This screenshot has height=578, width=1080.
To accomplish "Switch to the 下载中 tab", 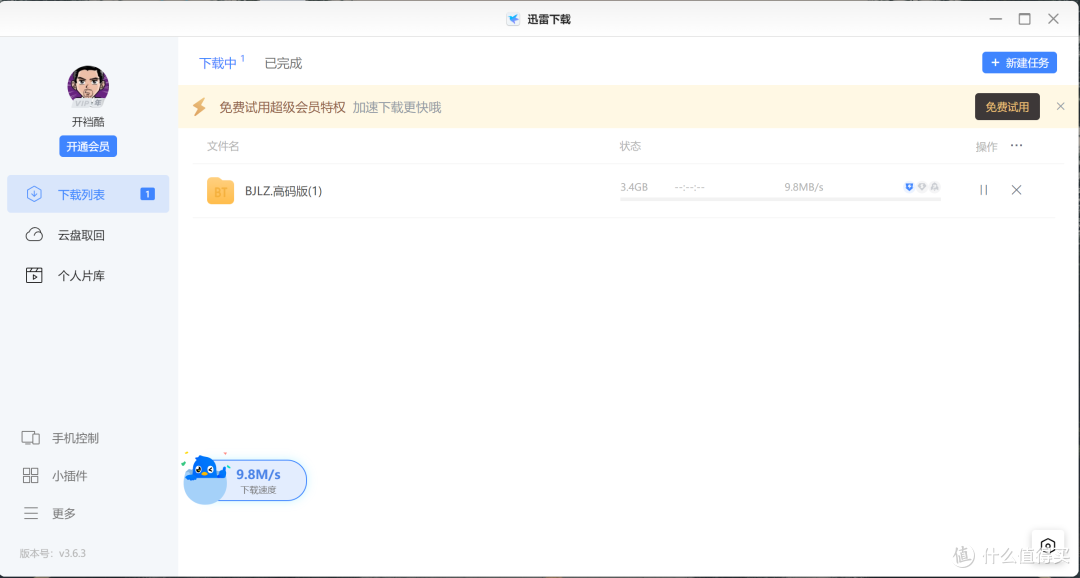I will [218, 63].
